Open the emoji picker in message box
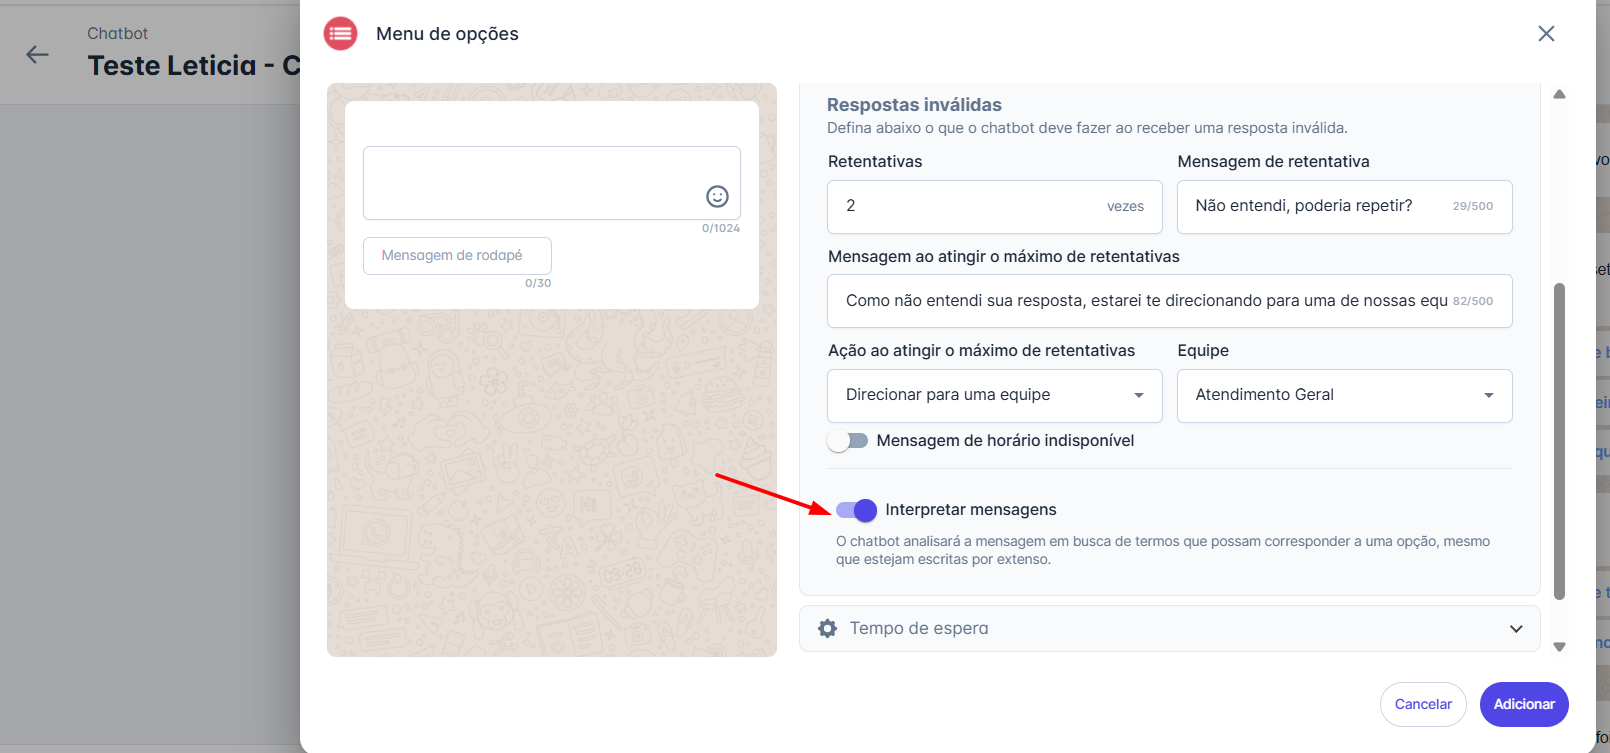Image resolution: width=1610 pixels, height=753 pixels. pyautogui.click(x=717, y=196)
